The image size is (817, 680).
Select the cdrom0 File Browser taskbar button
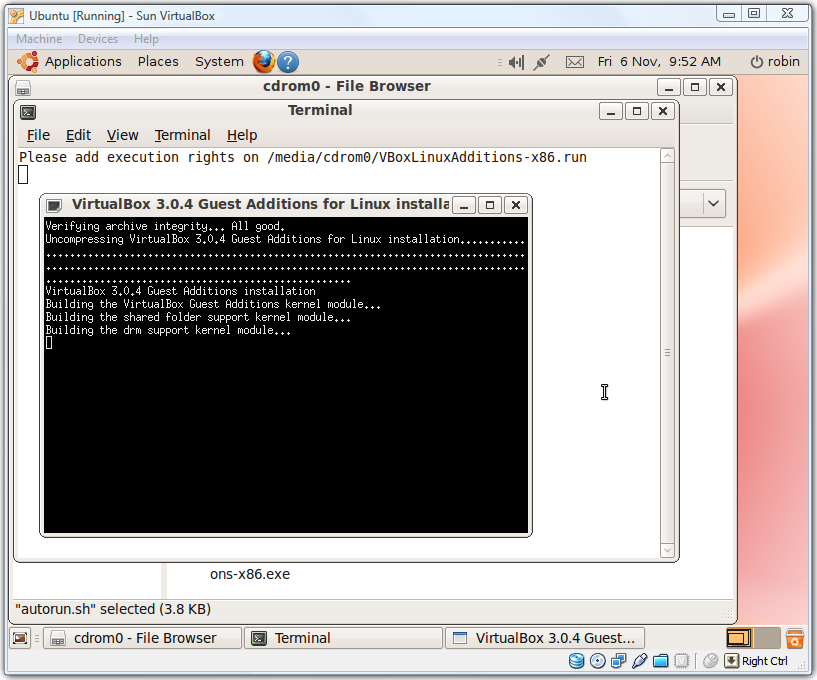tap(142, 637)
